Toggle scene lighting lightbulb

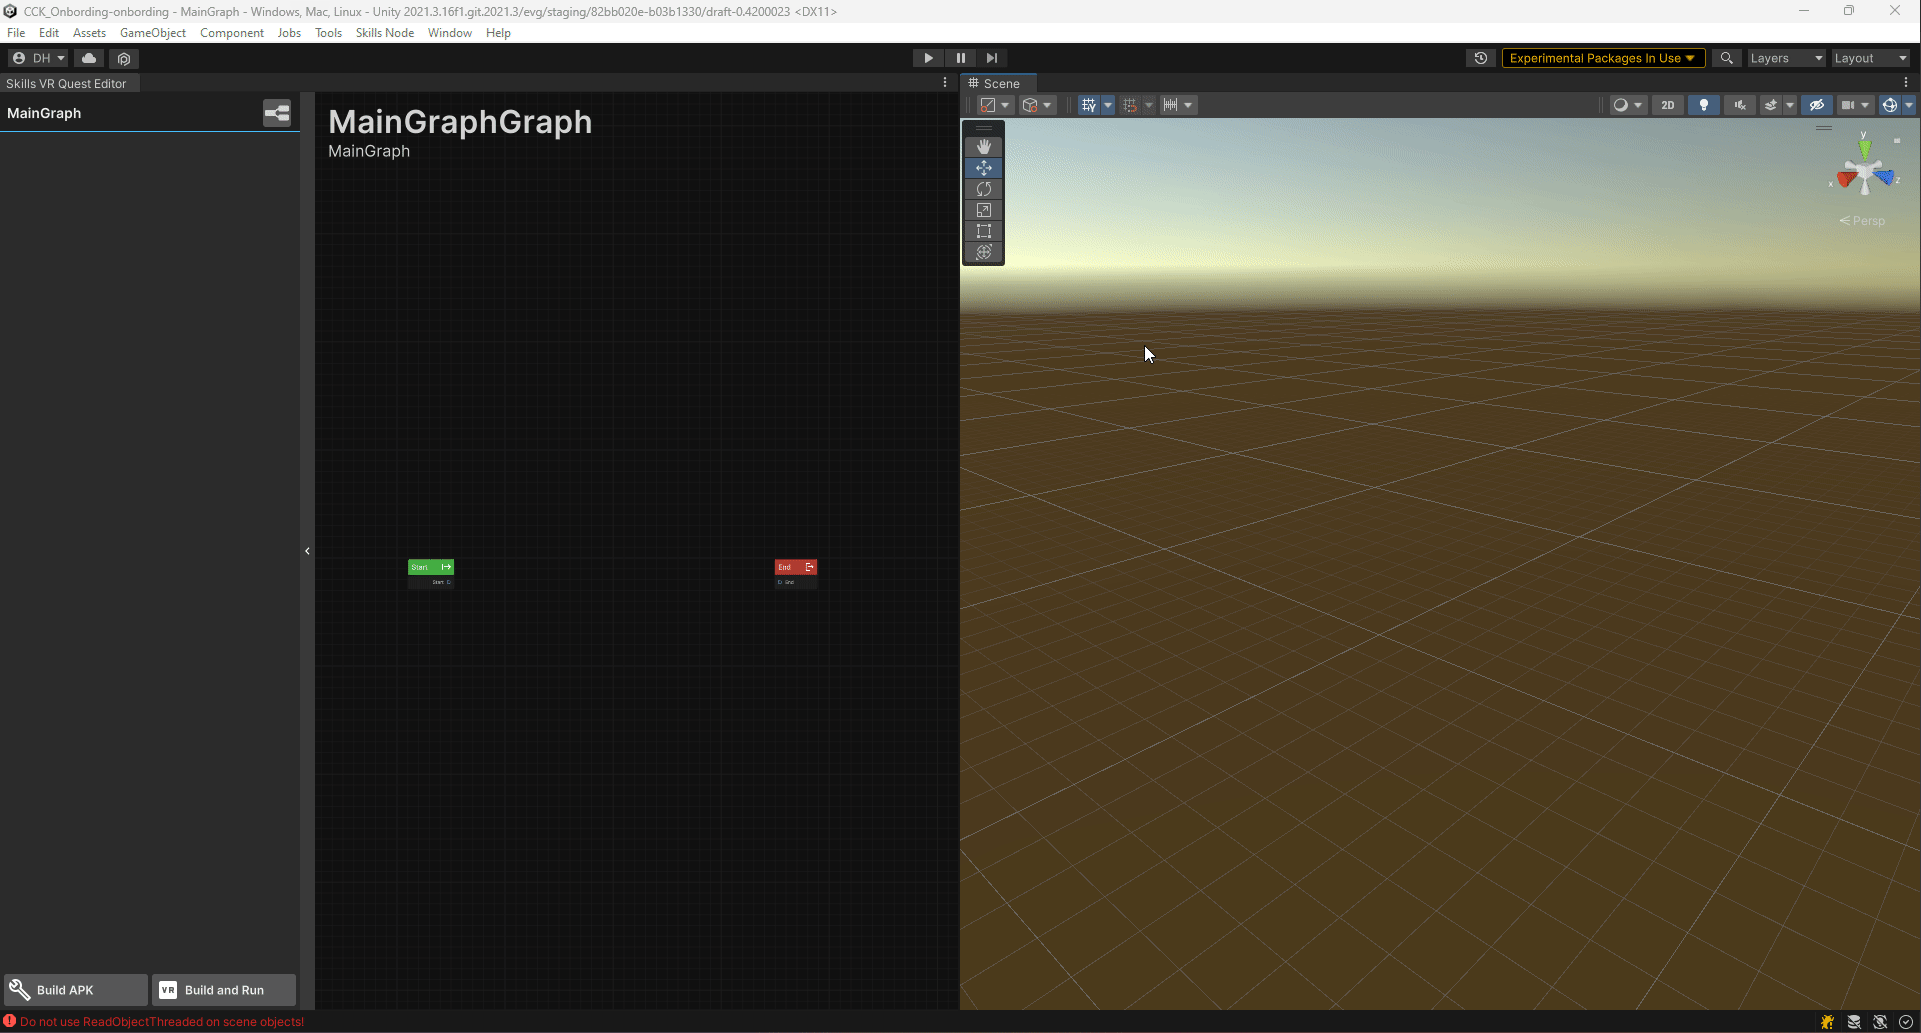tap(1704, 105)
